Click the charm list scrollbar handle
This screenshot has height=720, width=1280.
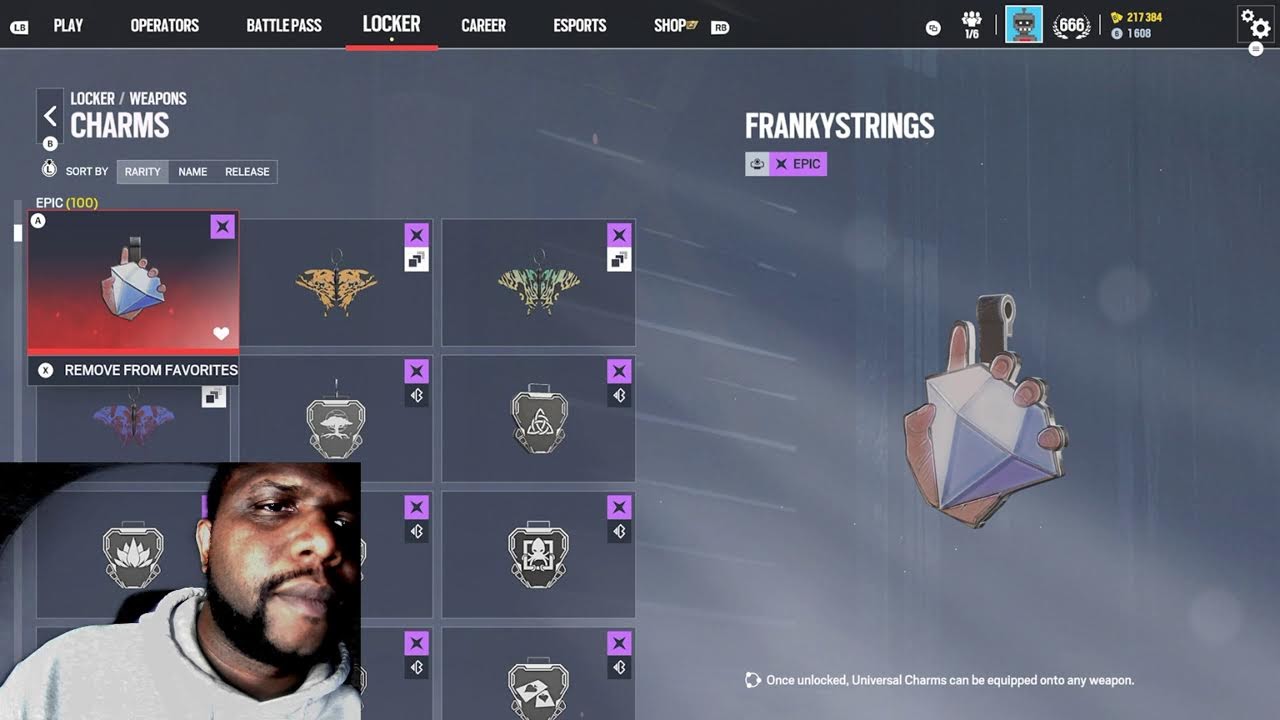click(17, 233)
